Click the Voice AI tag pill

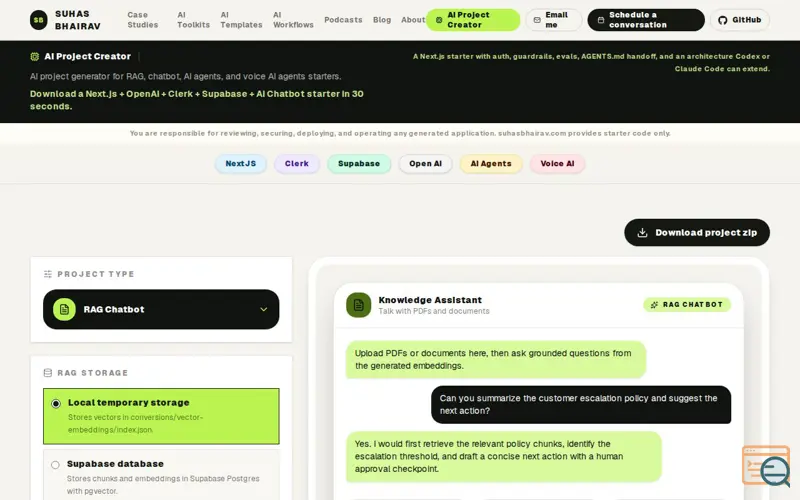558,164
